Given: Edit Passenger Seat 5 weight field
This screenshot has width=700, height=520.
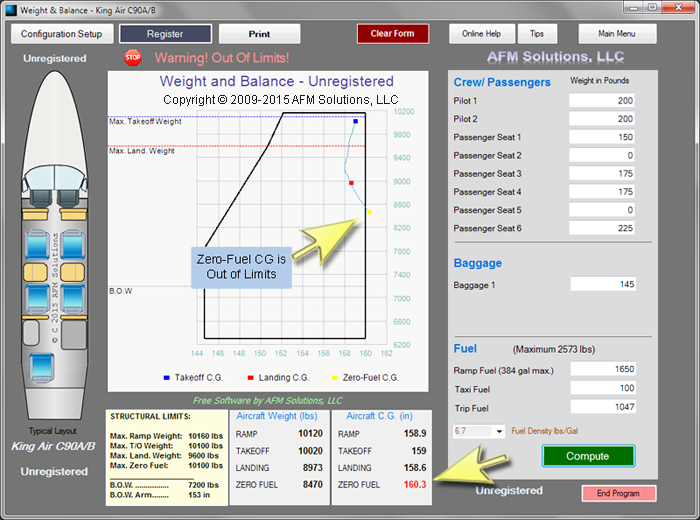Looking at the screenshot, I should pyautogui.click(x=601, y=210).
